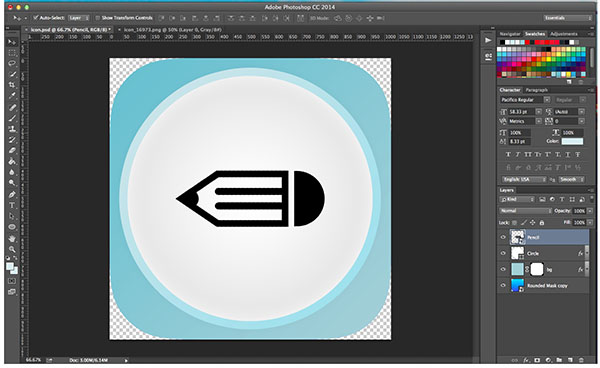Lock position of the layer
This screenshot has height=368, width=600.
(532, 223)
